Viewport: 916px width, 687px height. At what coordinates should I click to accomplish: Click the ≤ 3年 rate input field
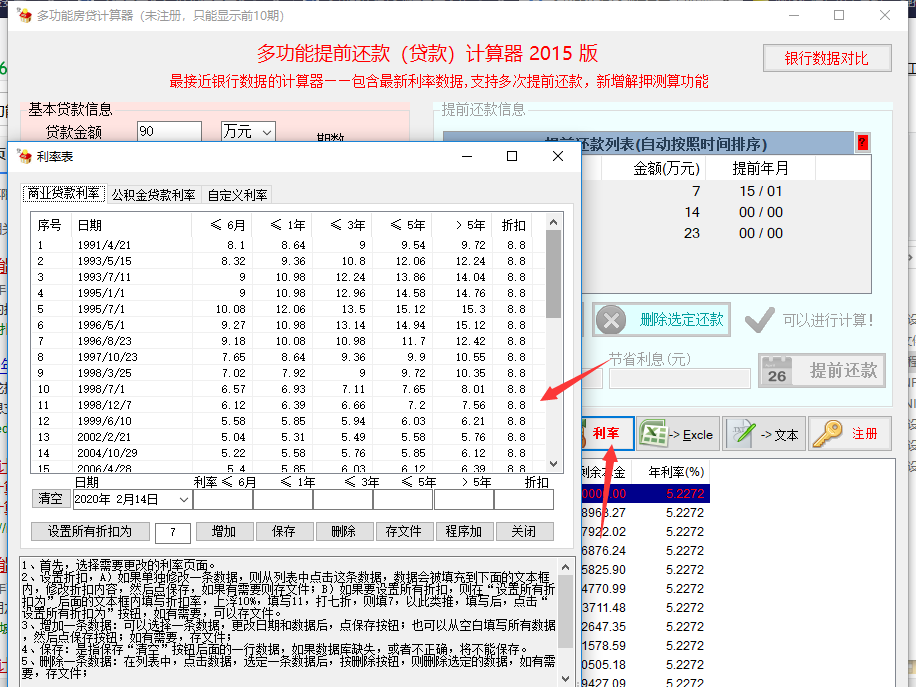pos(344,500)
